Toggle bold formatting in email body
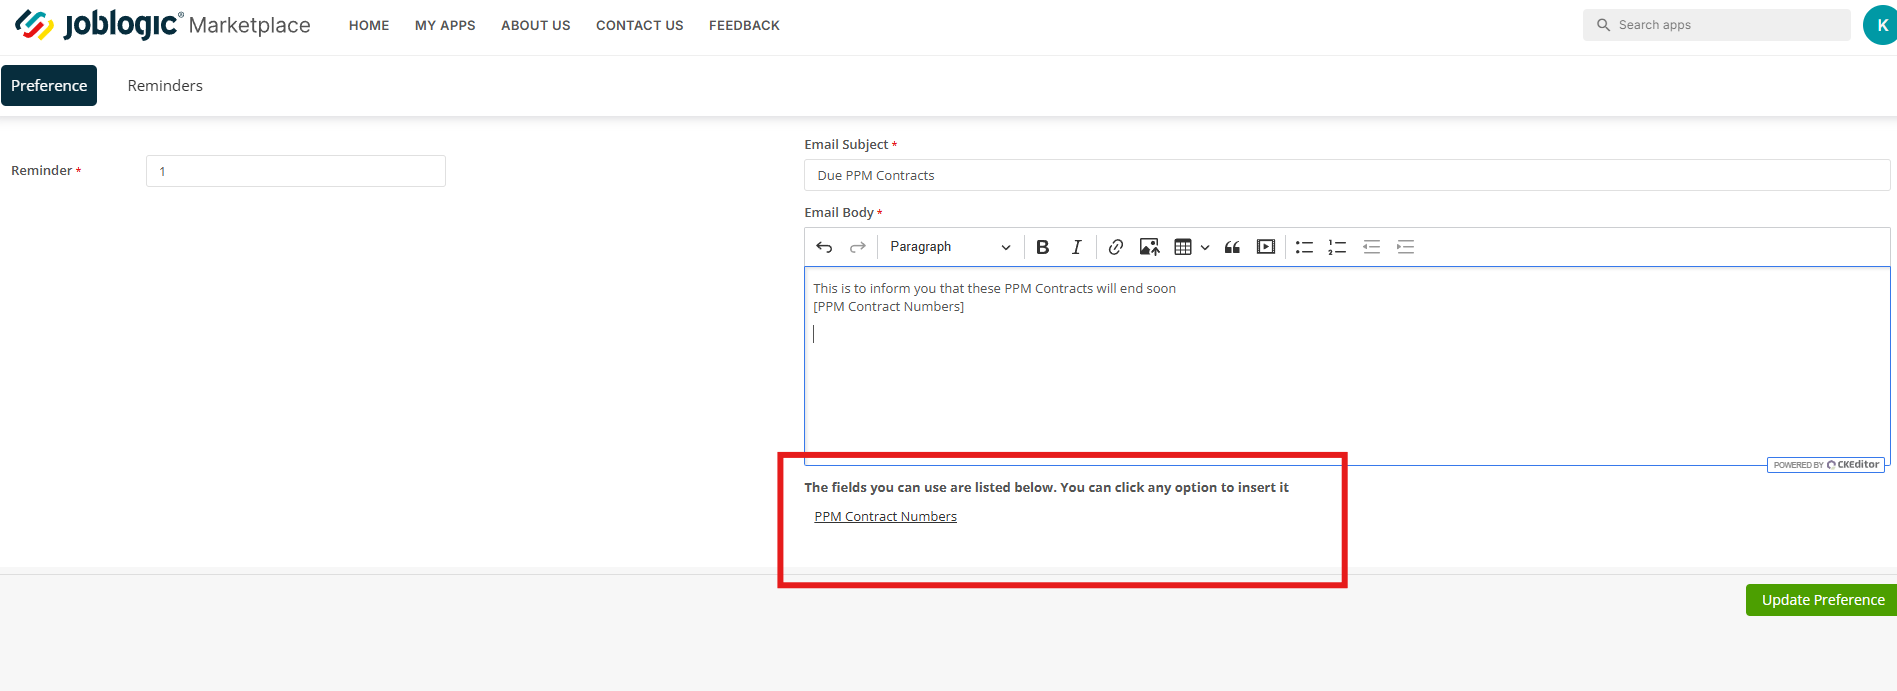 click(1042, 247)
